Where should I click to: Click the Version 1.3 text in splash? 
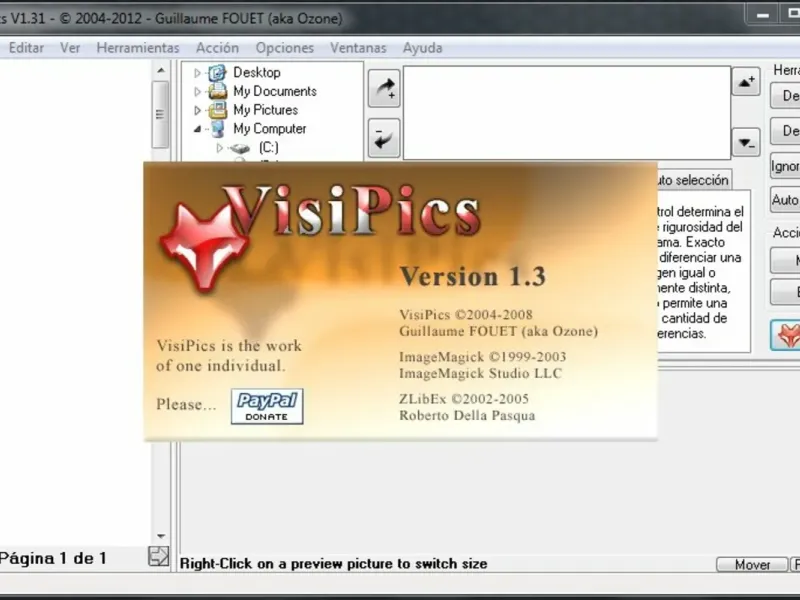472,277
